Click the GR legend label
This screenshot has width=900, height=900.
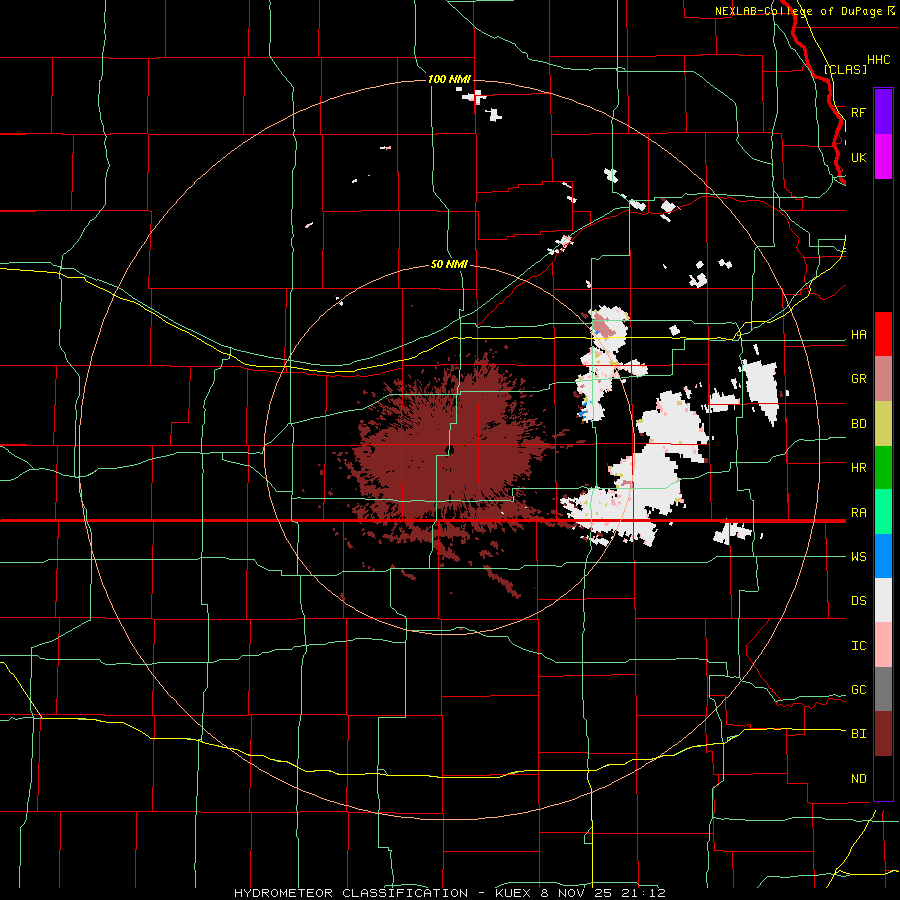(858, 379)
